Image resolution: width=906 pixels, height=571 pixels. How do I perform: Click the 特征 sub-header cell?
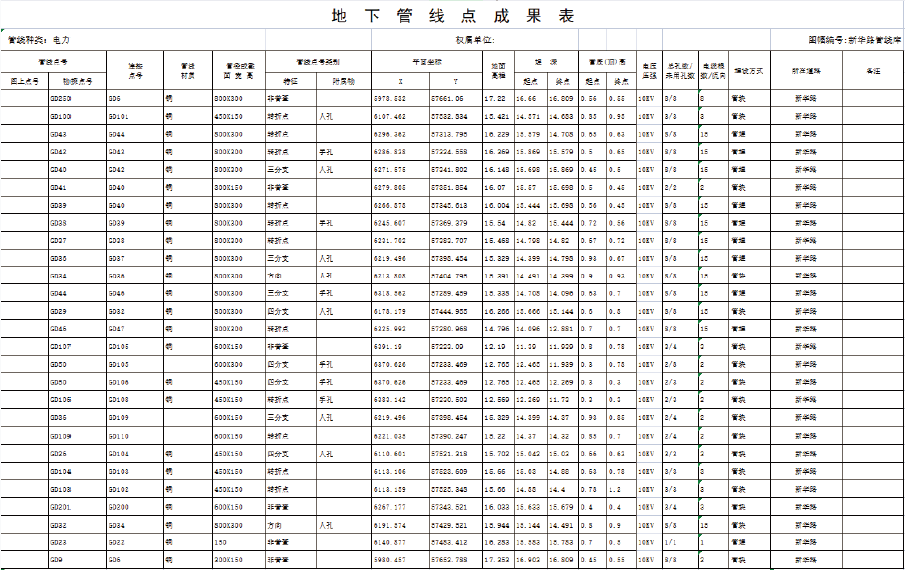click(291, 81)
